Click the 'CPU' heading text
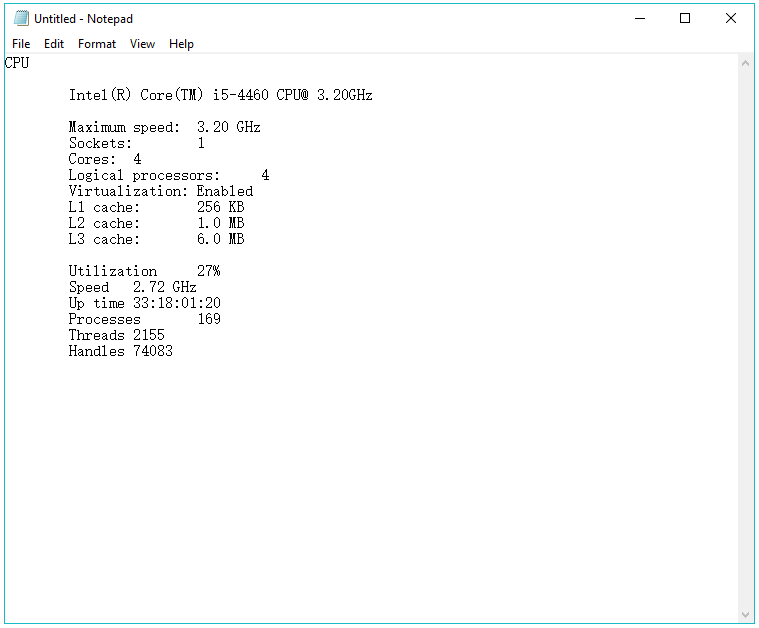759x628 pixels. pos(17,63)
